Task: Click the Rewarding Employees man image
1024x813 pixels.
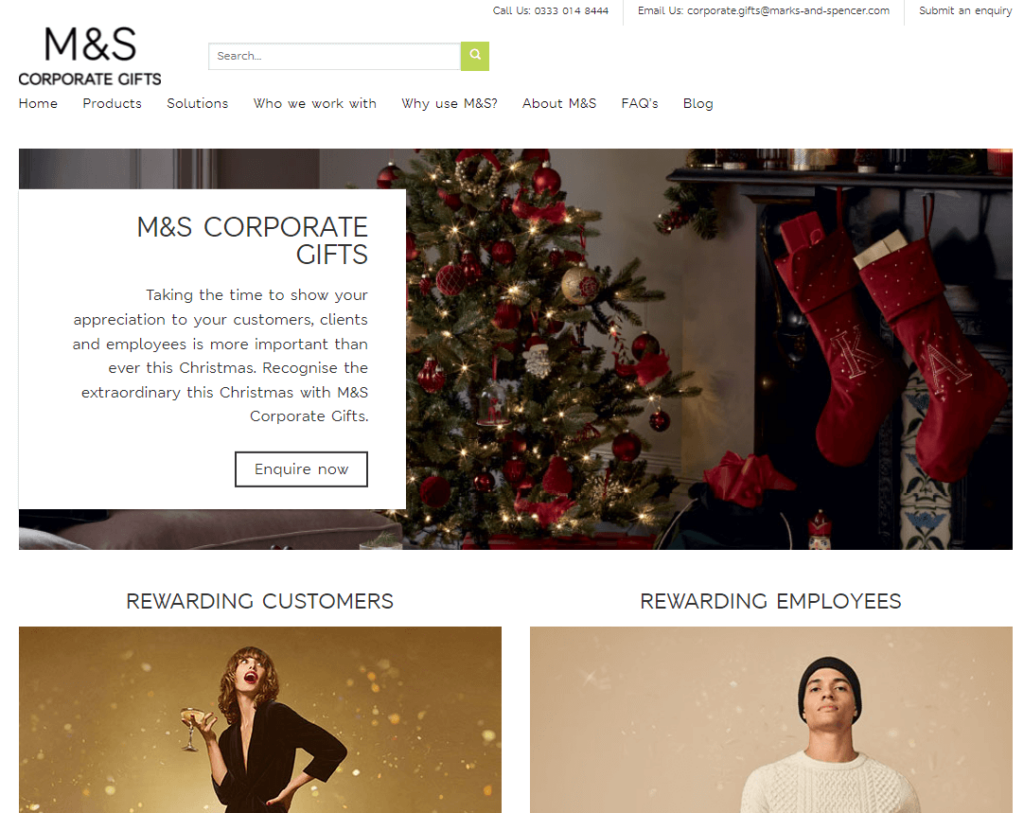Action: click(771, 720)
